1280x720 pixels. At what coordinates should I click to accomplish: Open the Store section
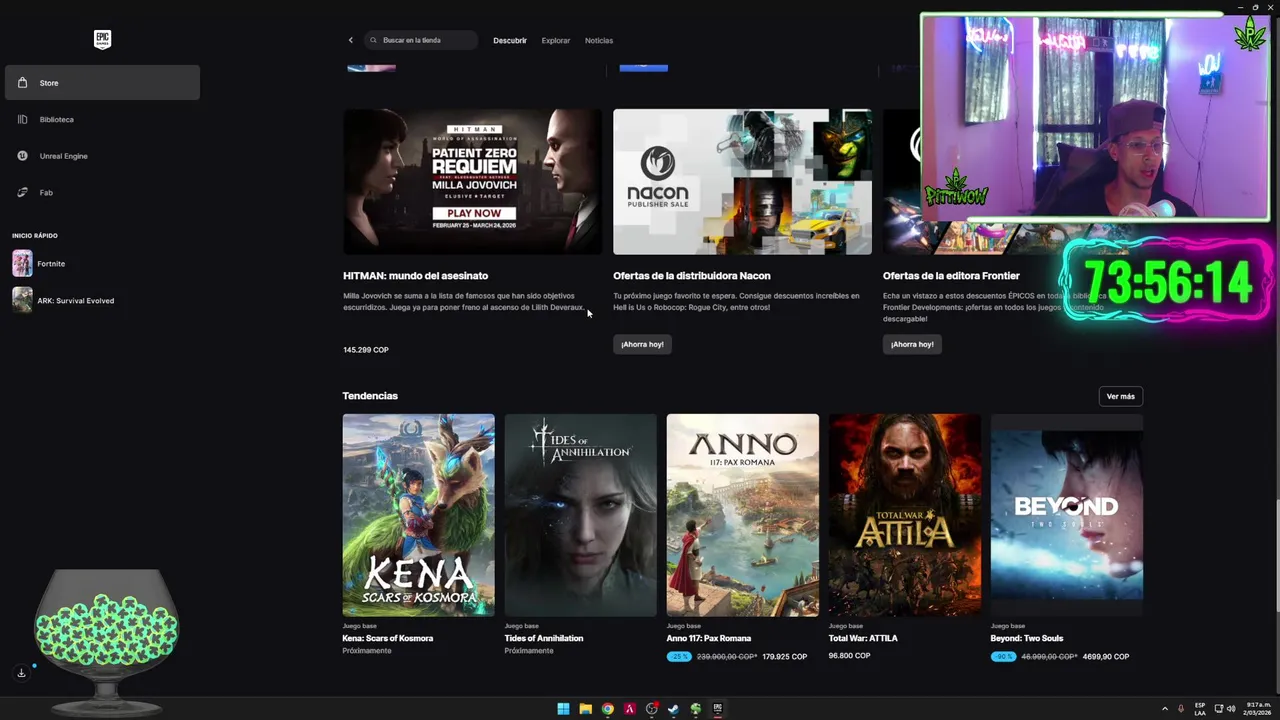tap(102, 83)
